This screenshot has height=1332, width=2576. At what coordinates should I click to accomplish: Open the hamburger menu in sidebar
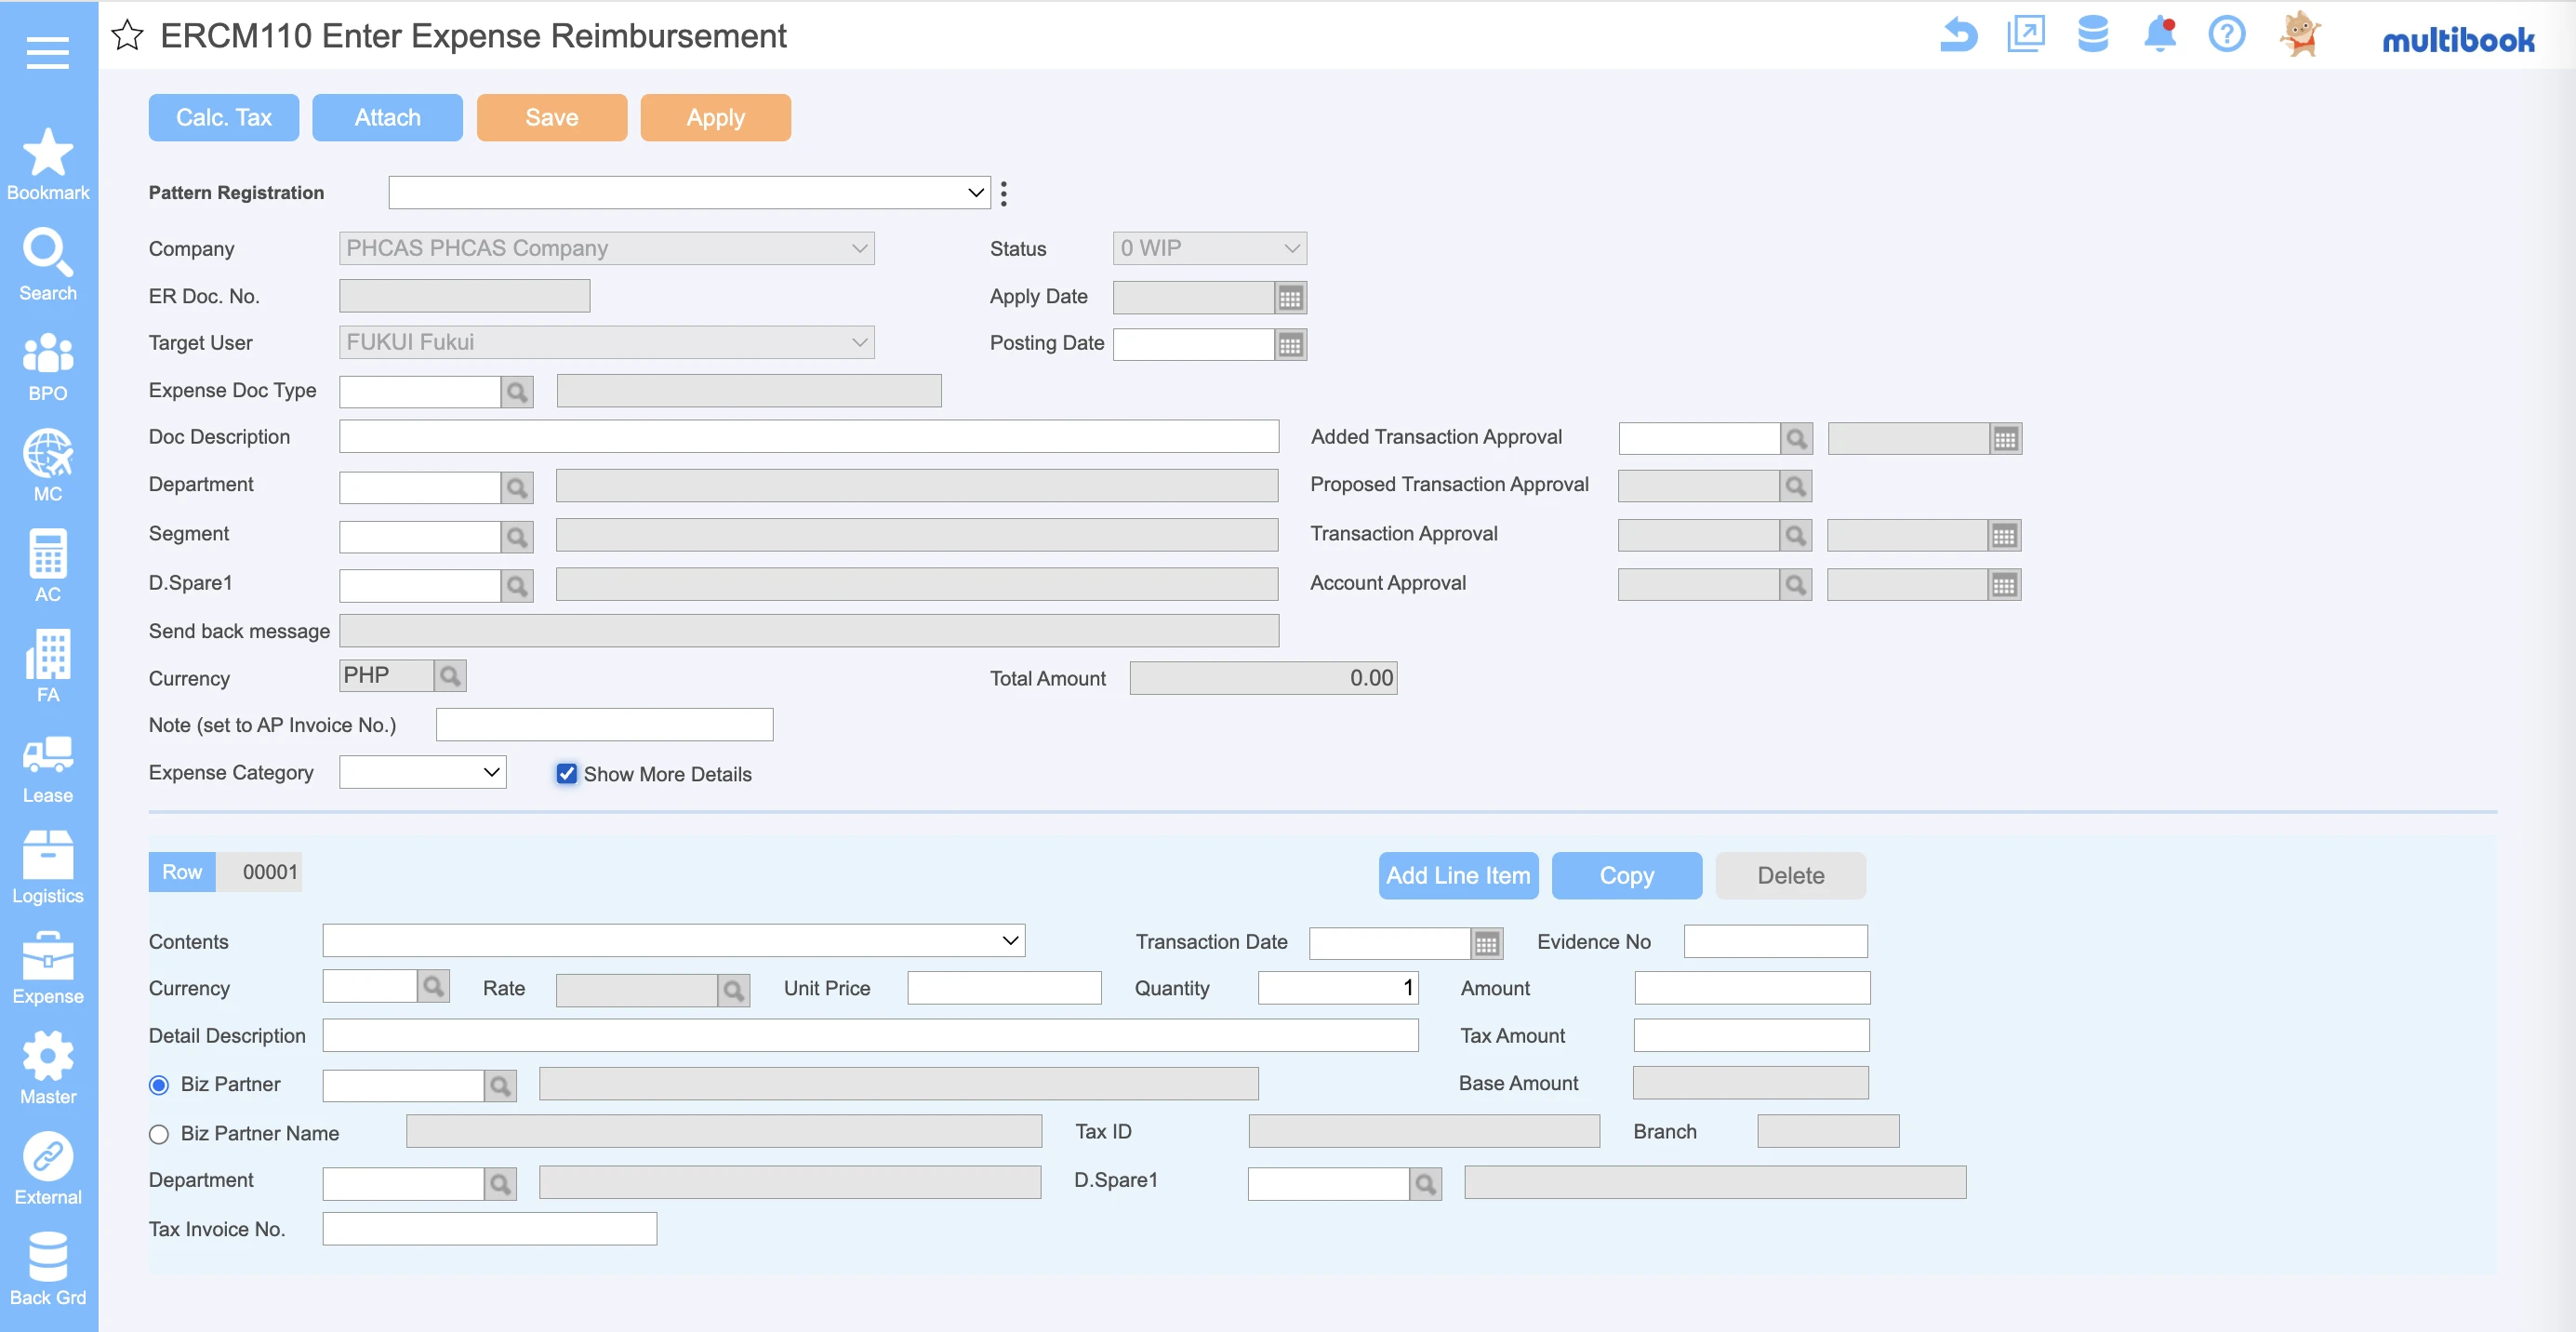point(47,52)
